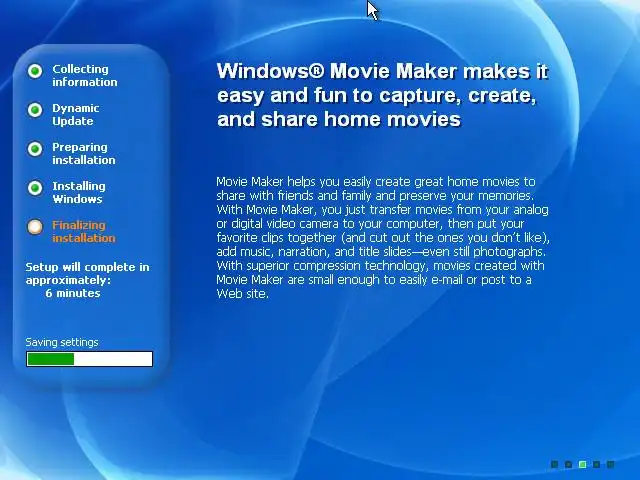Image resolution: width=640 pixels, height=480 pixels.
Task: Click the green bullet beside Installing Windows
Action: click(35, 188)
